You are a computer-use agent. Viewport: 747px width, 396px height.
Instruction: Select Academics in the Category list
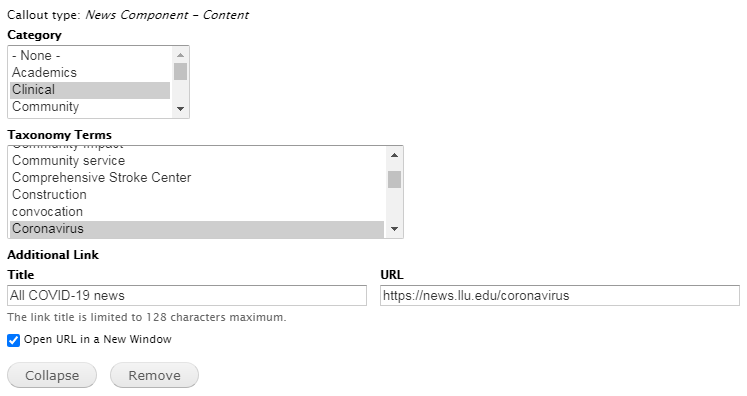pos(90,73)
